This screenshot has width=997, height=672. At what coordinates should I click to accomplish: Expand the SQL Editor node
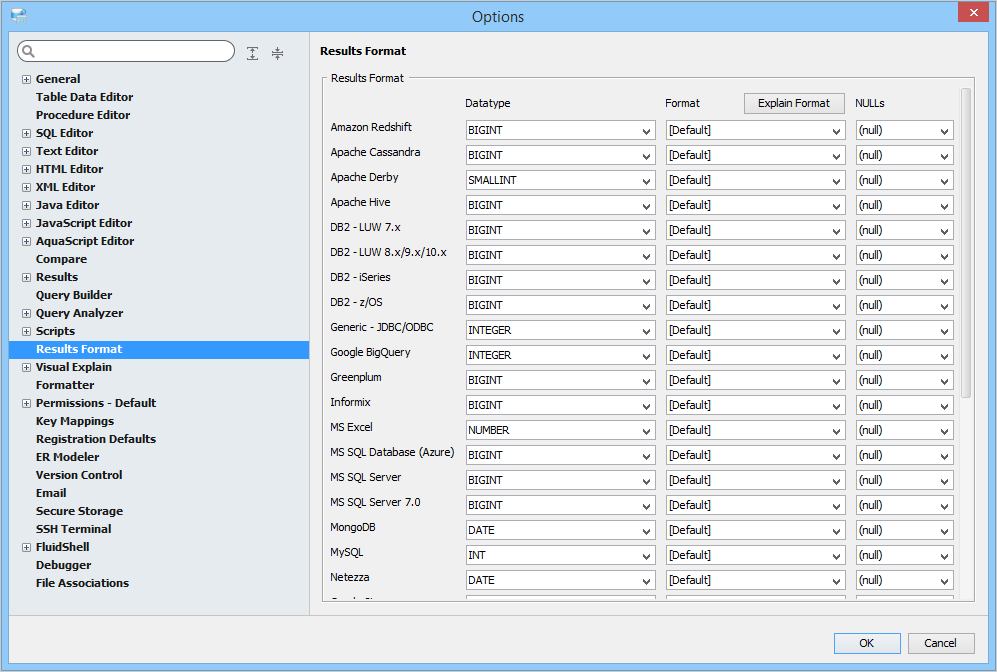26,134
